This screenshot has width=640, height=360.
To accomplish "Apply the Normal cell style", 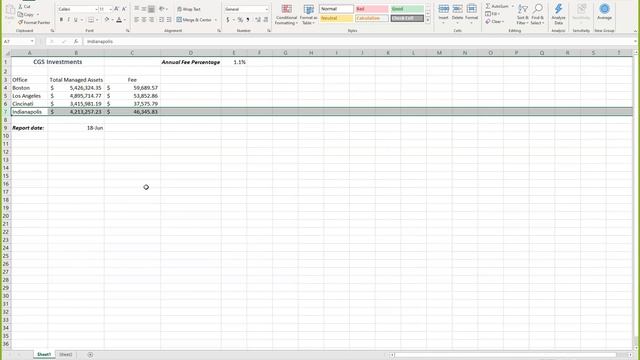I will click(336, 9).
